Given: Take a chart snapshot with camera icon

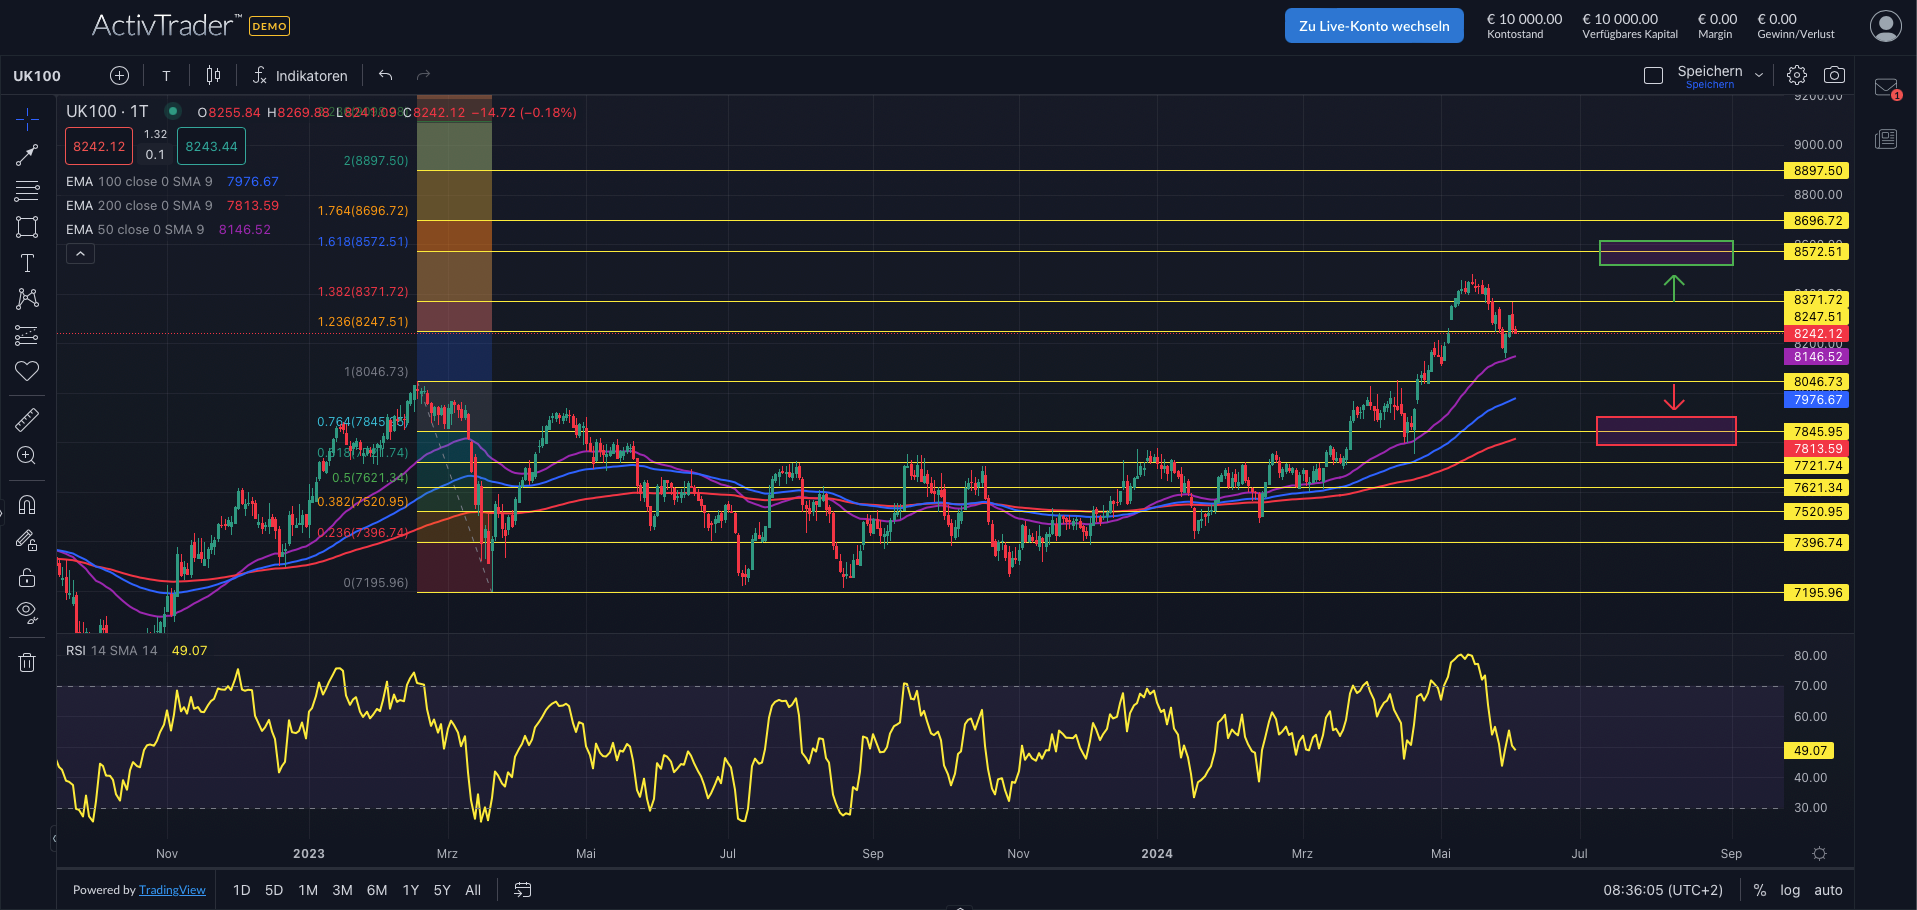Looking at the screenshot, I should (x=1835, y=74).
